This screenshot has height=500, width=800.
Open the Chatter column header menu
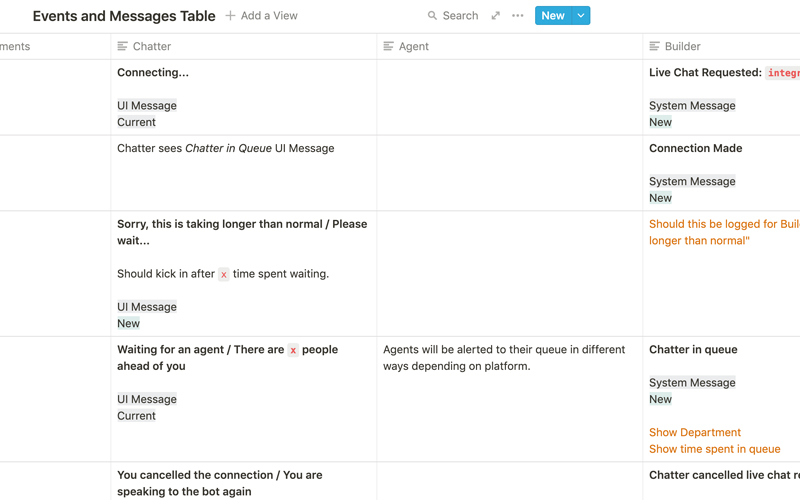coord(244,46)
